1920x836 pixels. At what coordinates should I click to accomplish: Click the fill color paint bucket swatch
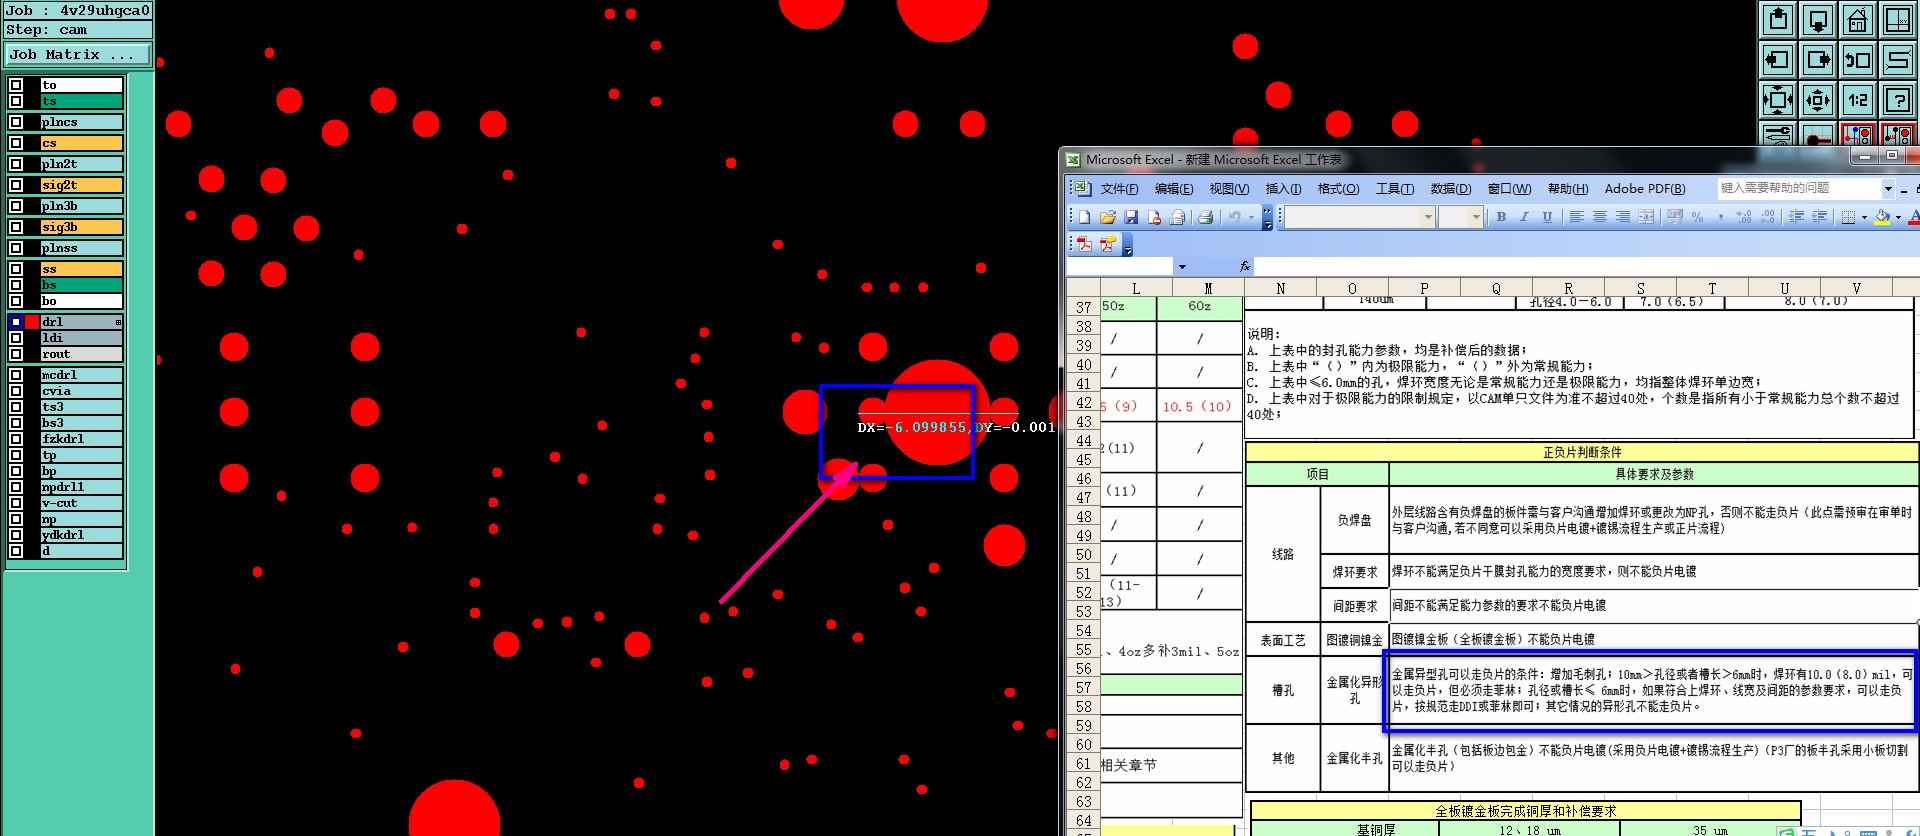(x=1882, y=217)
